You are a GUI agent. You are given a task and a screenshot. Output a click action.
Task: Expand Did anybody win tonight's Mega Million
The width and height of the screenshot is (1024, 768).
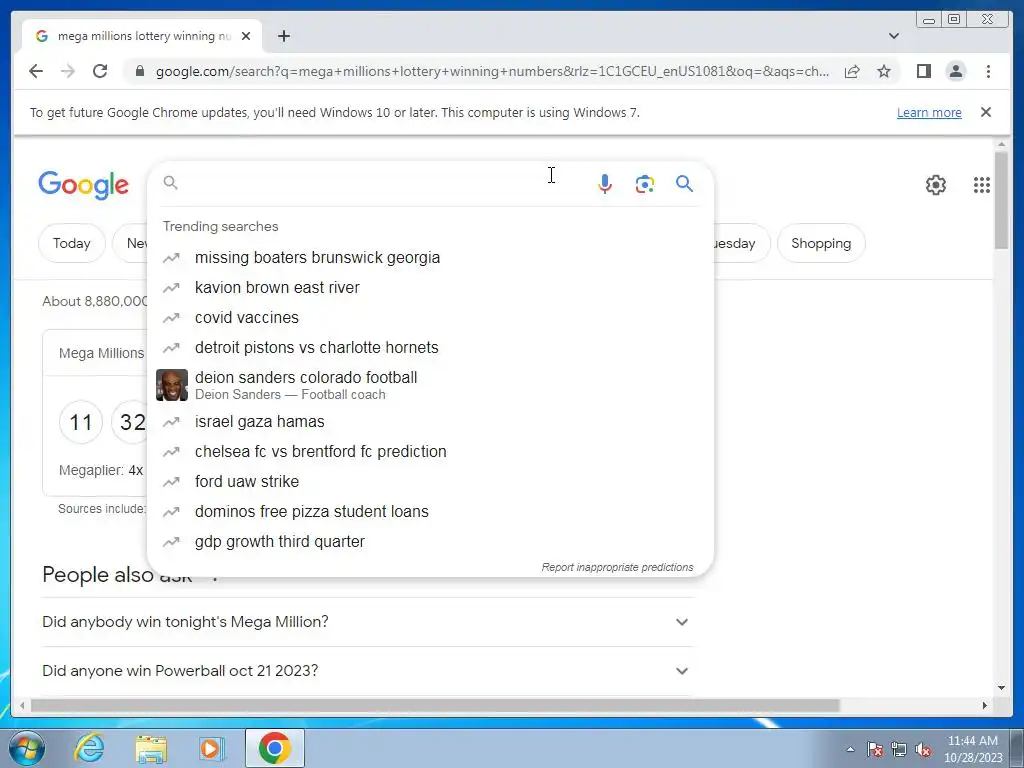[x=368, y=622]
